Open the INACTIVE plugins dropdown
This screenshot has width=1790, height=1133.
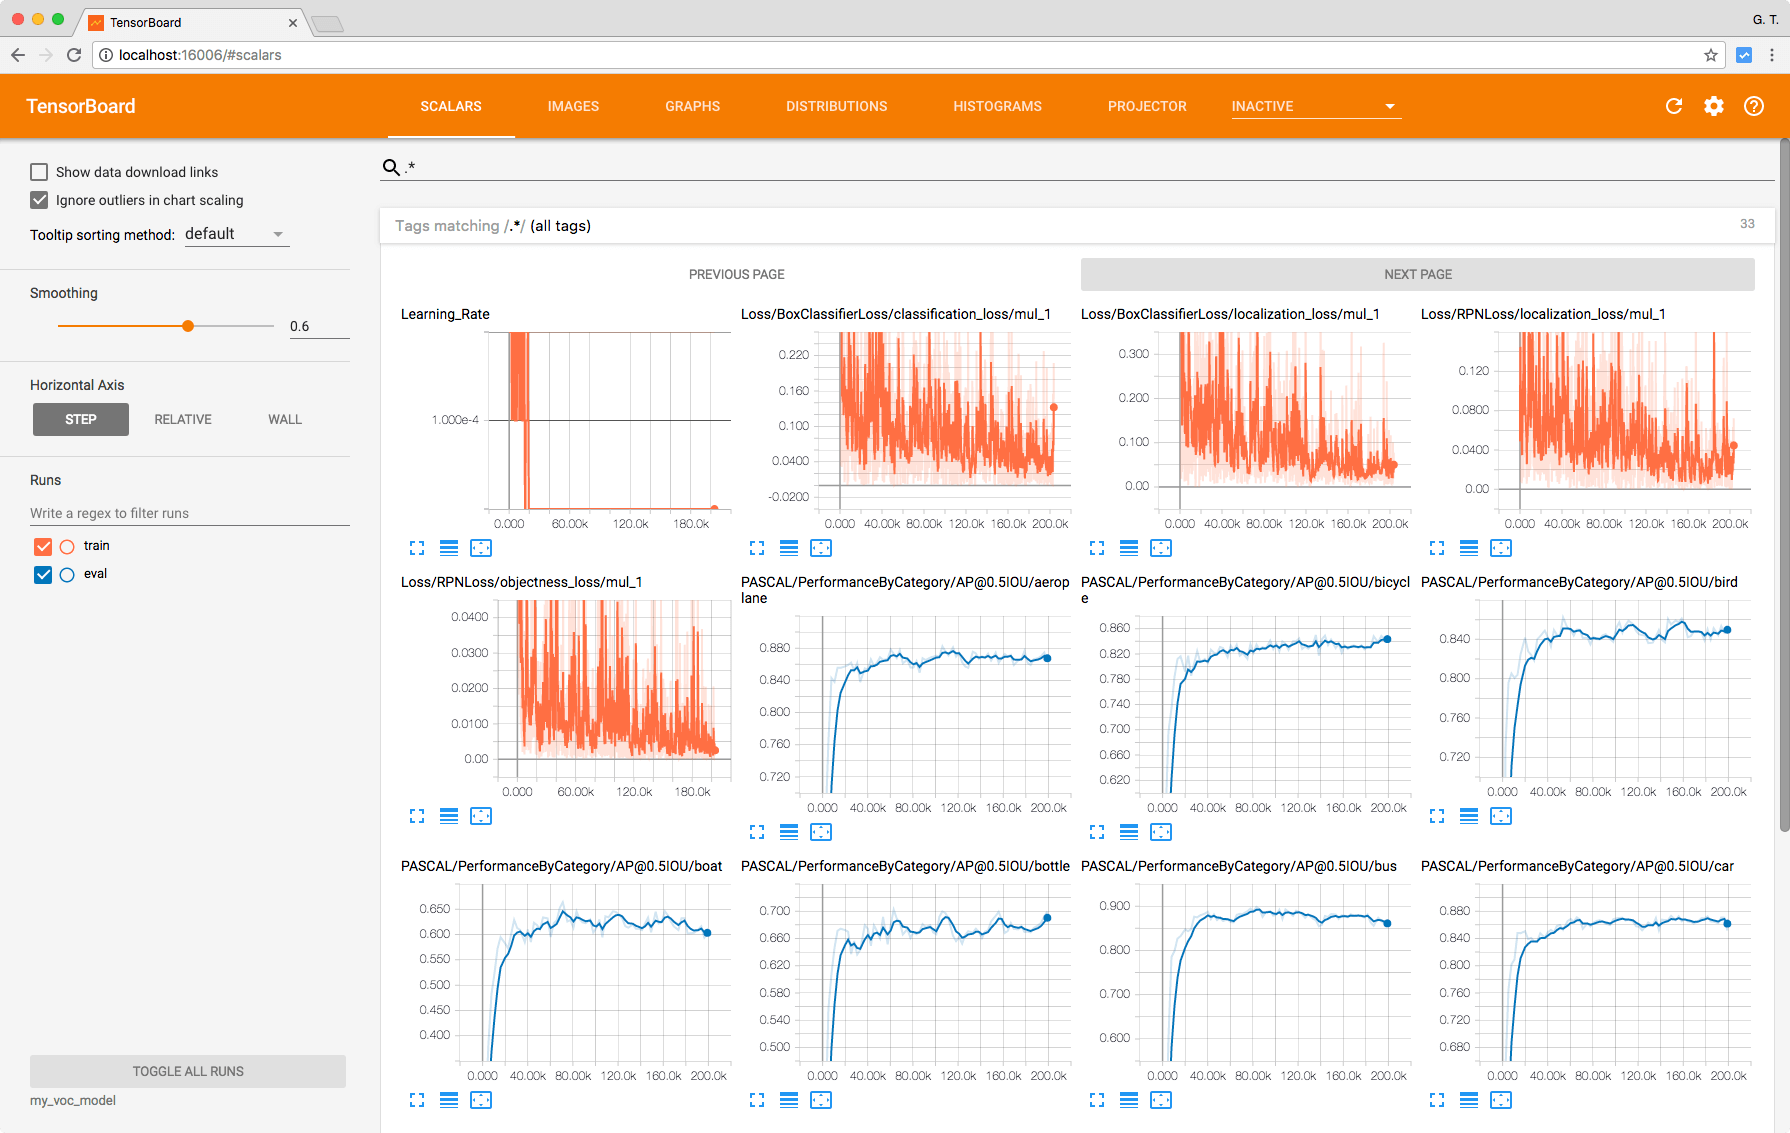[1315, 106]
